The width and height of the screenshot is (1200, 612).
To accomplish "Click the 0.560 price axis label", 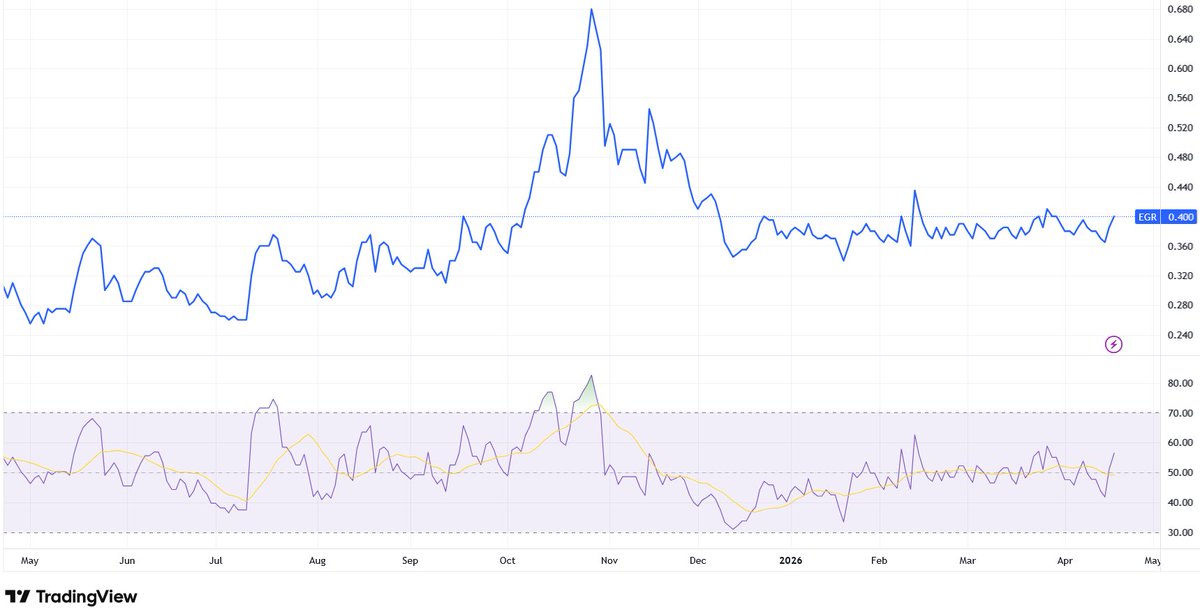I will click(1180, 98).
